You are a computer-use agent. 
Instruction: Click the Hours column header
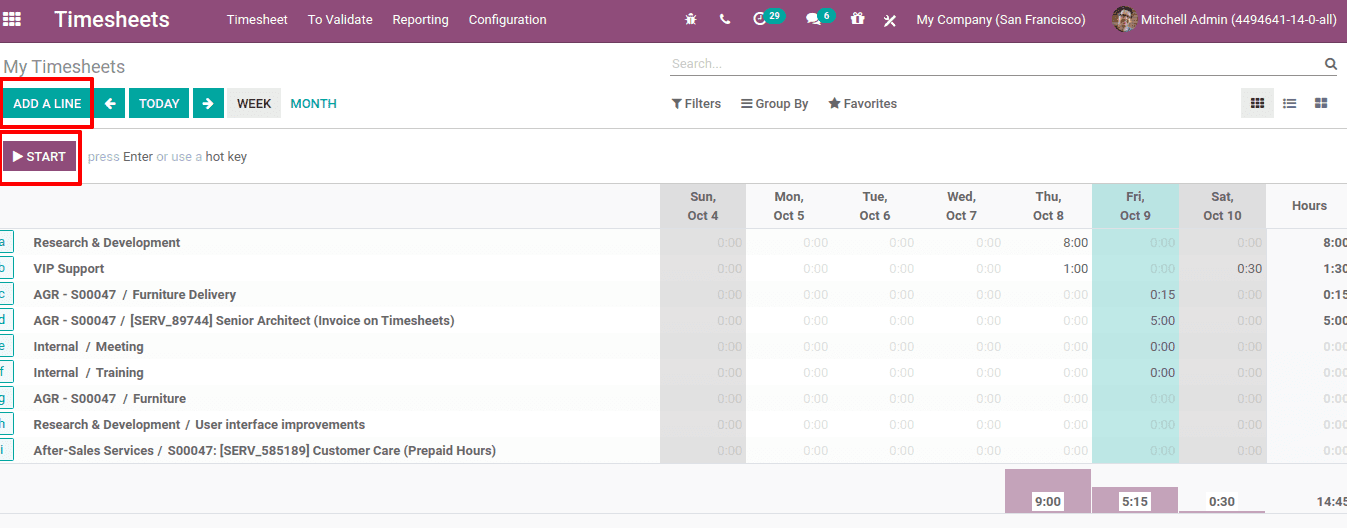[1309, 206]
